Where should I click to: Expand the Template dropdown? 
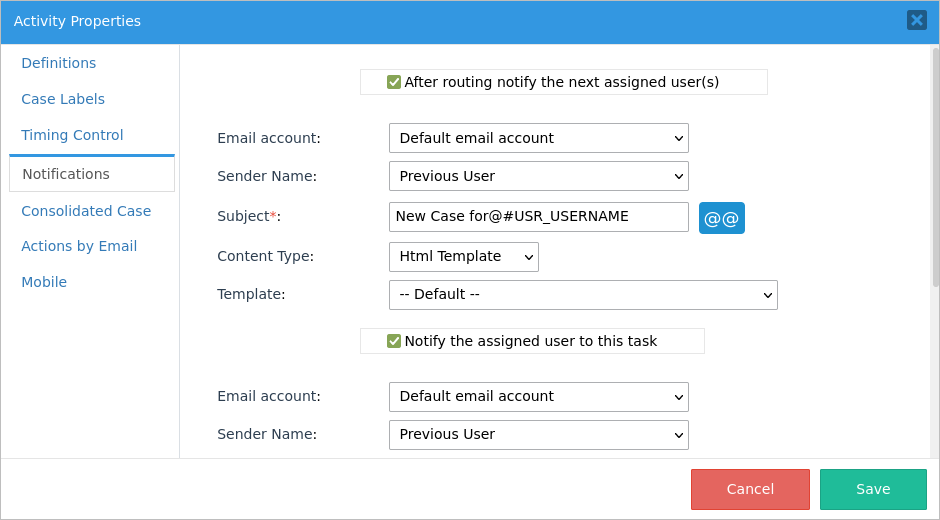(582, 295)
